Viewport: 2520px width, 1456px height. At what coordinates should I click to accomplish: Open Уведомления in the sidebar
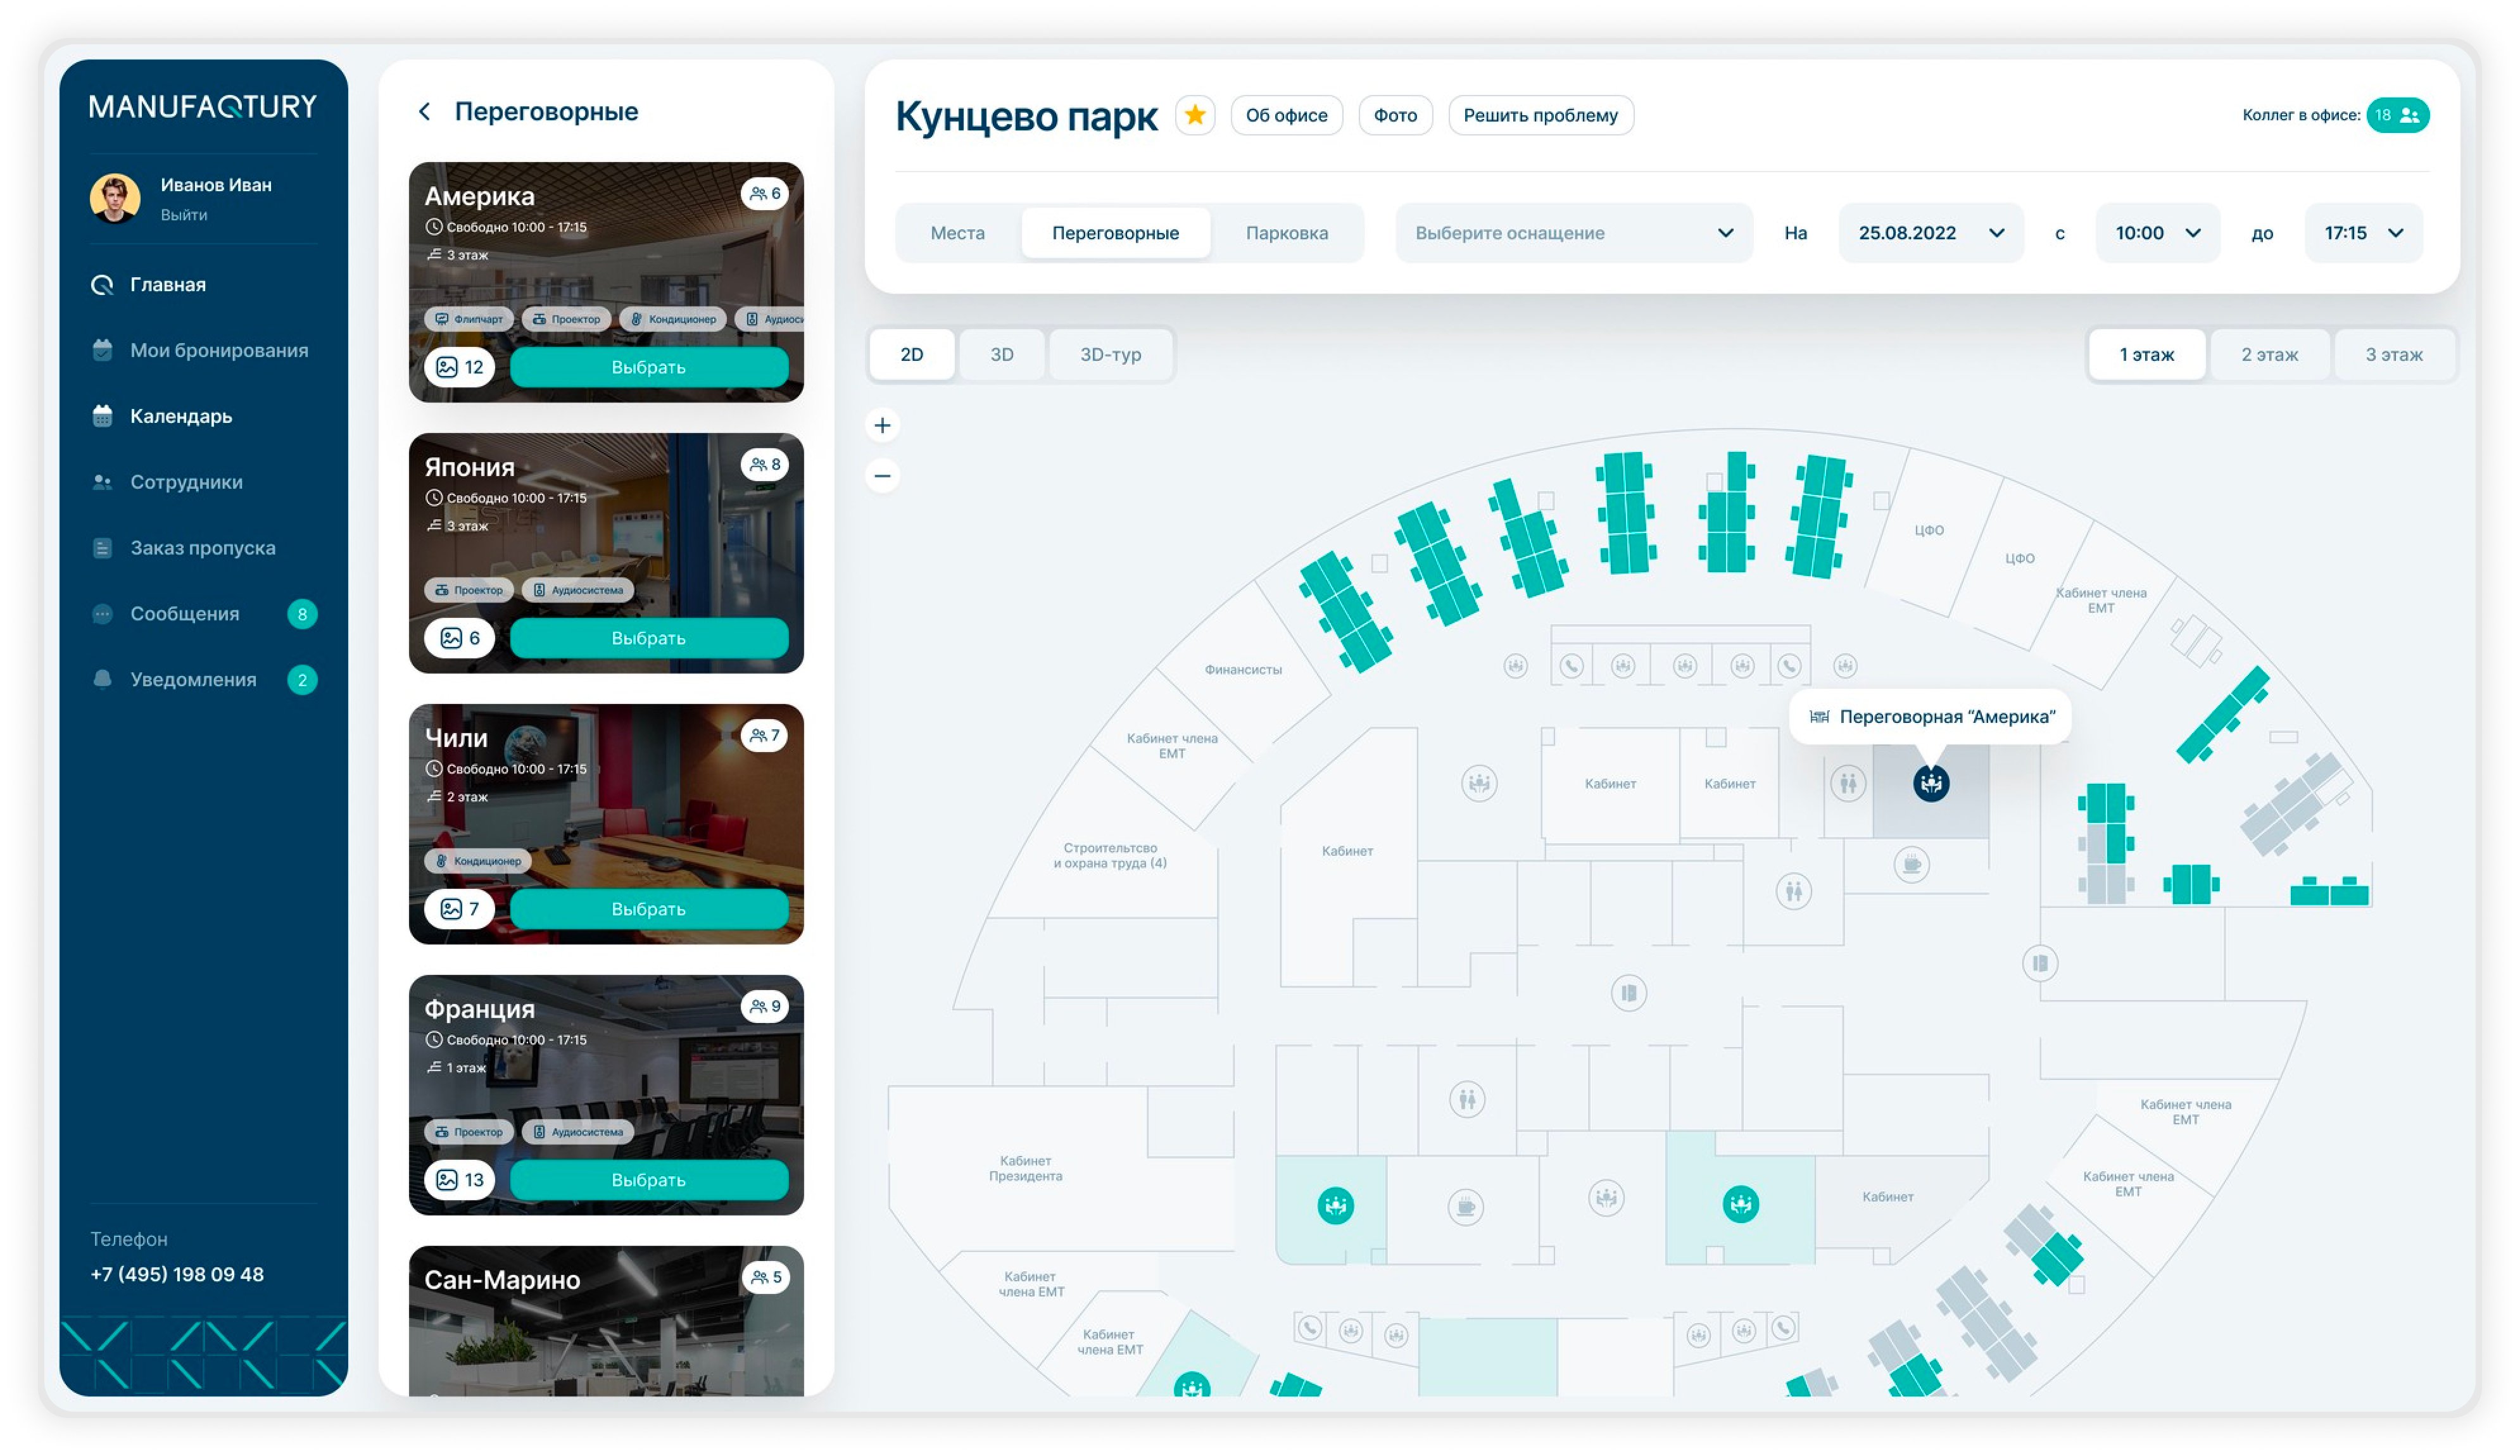point(193,680)
